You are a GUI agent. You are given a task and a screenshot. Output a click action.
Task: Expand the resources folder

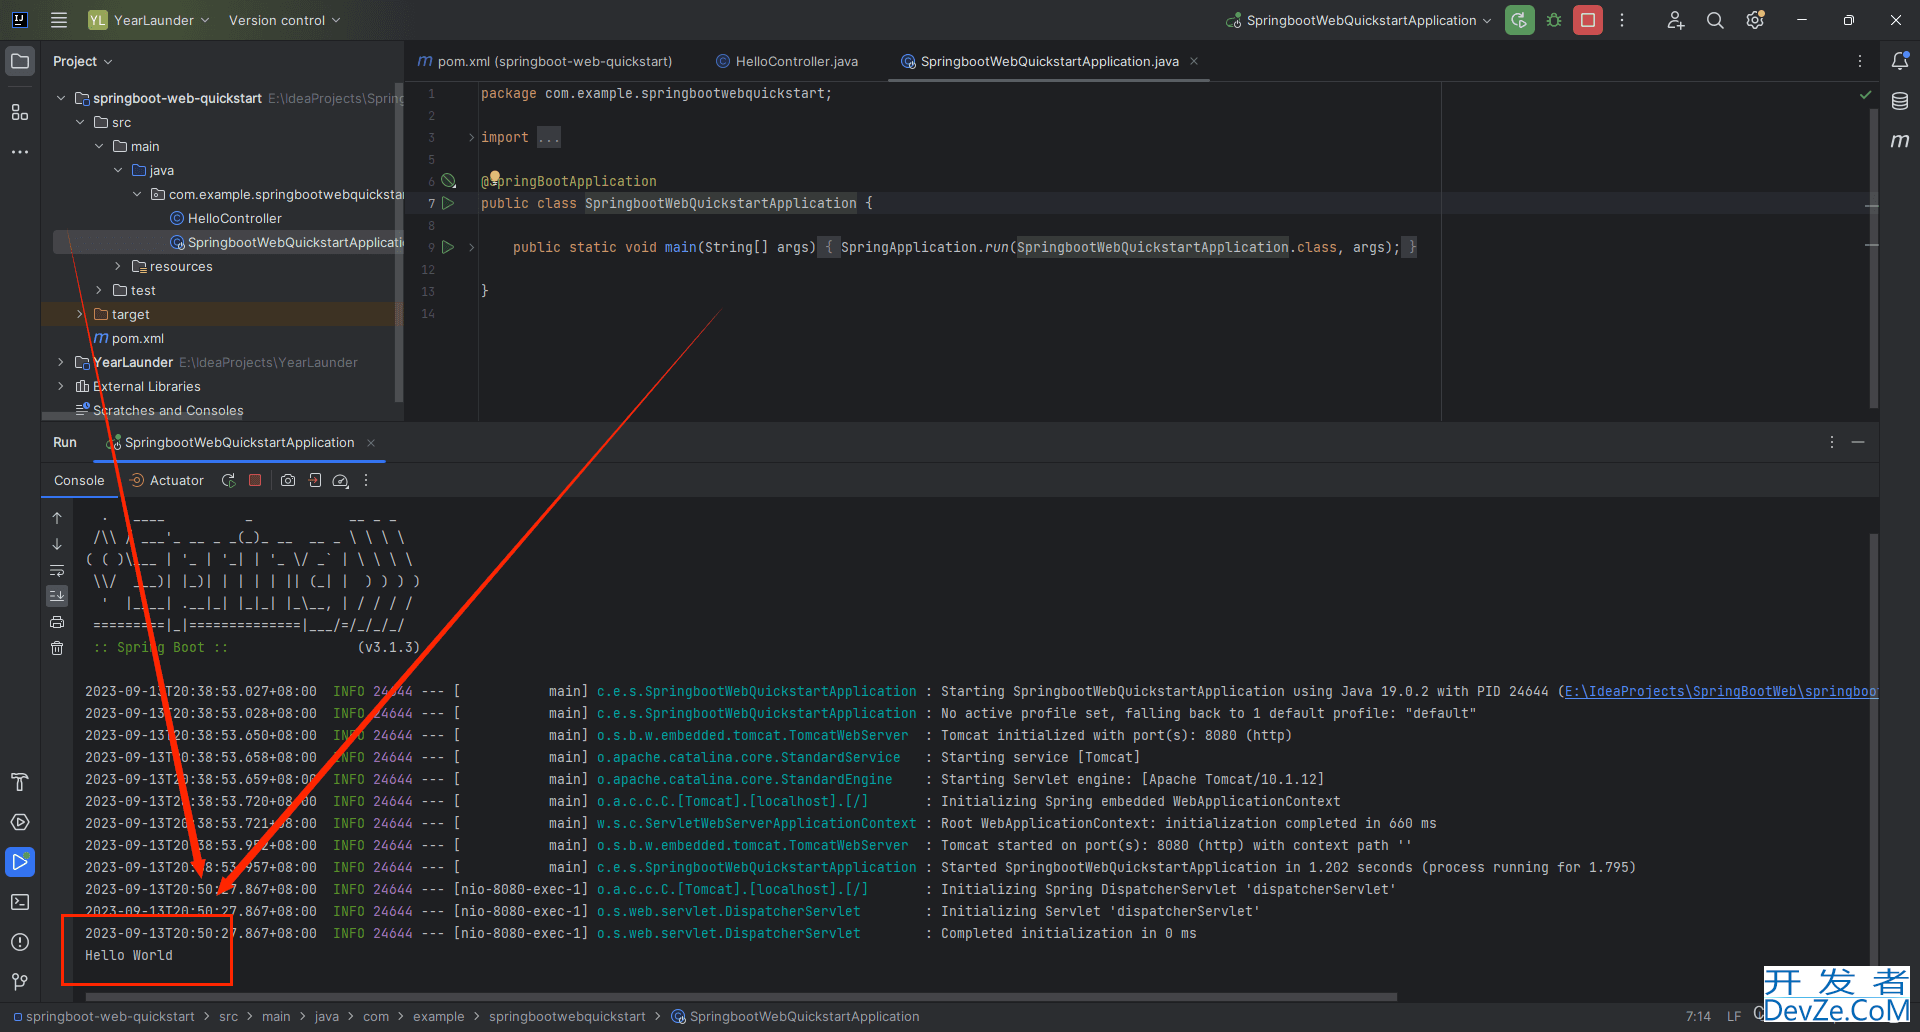tap(118, 266)
